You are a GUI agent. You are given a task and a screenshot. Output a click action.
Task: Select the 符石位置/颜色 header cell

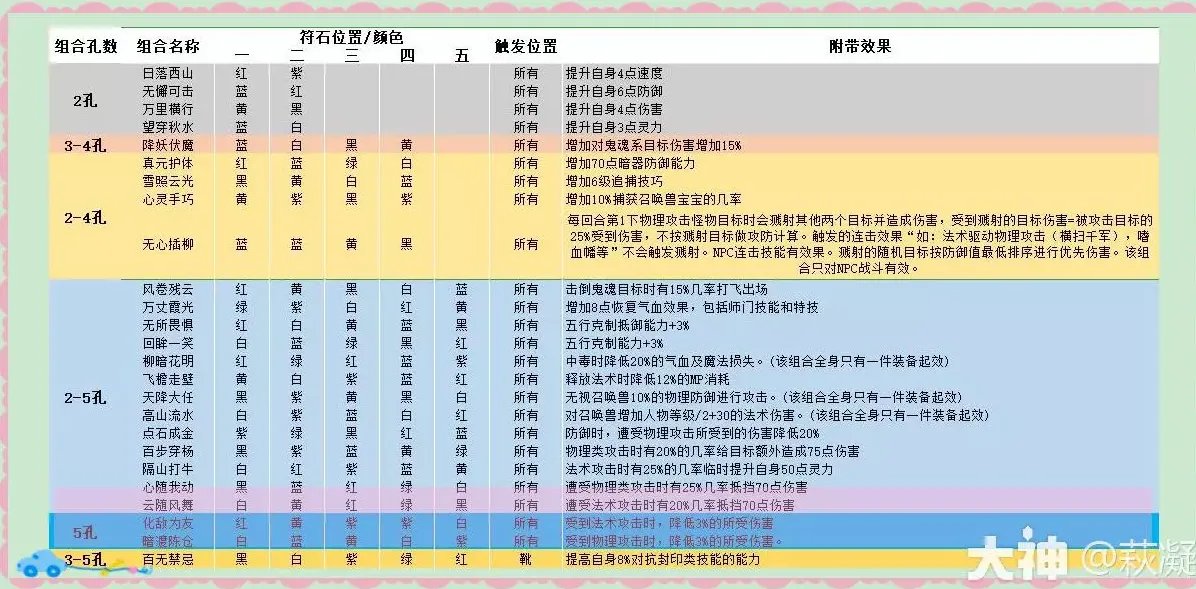coord(349,32)
